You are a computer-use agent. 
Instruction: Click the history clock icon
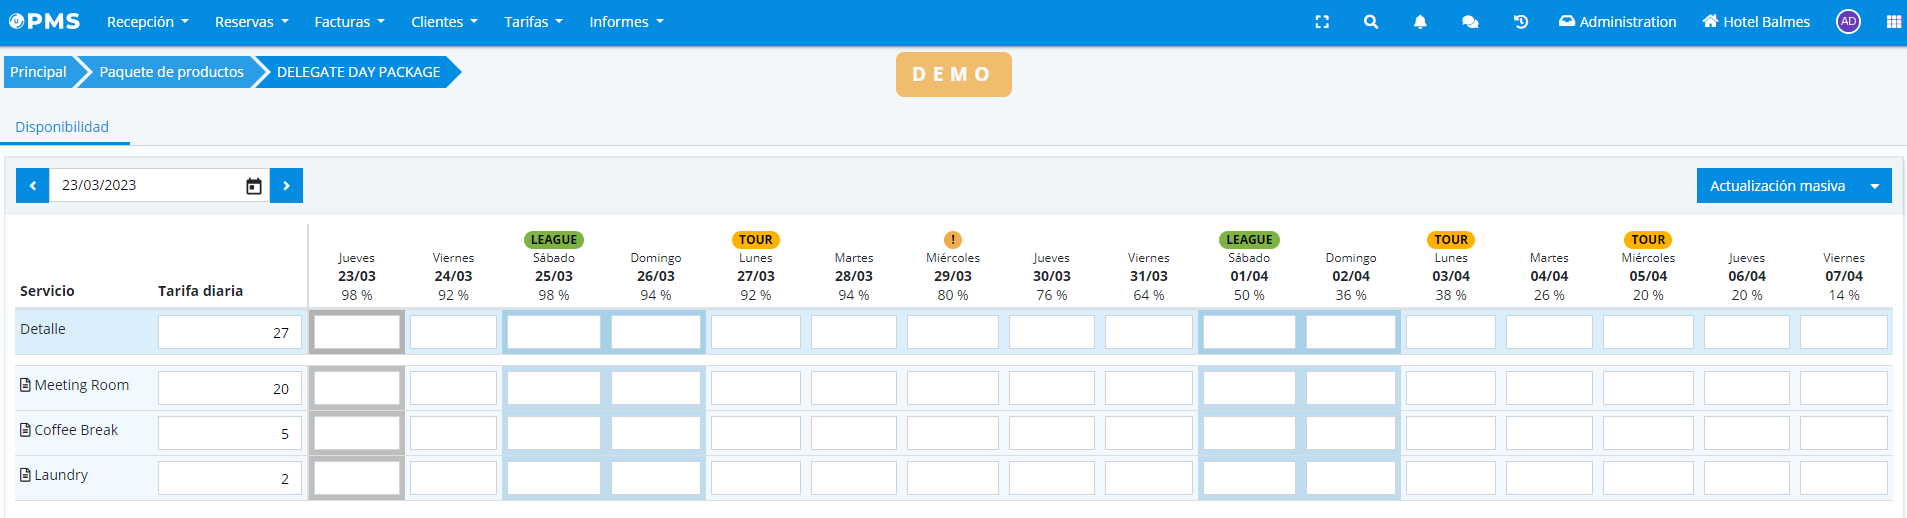[1521, 22]
